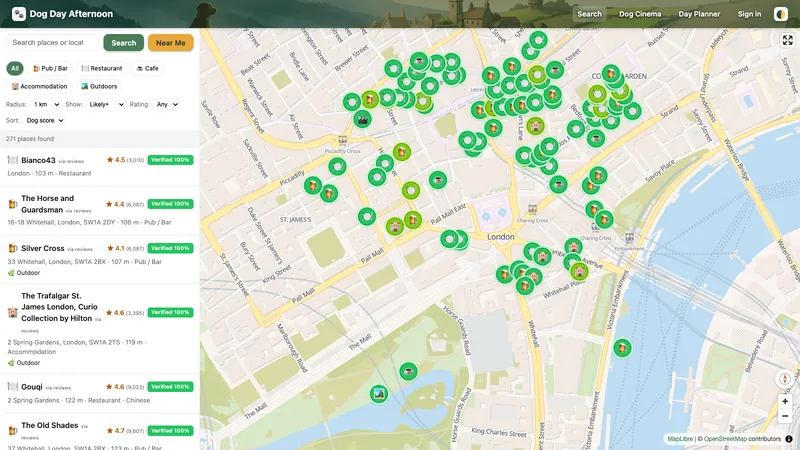800x450 pixels.
Task: Zoom in on the map
Action: coord(785,402)
